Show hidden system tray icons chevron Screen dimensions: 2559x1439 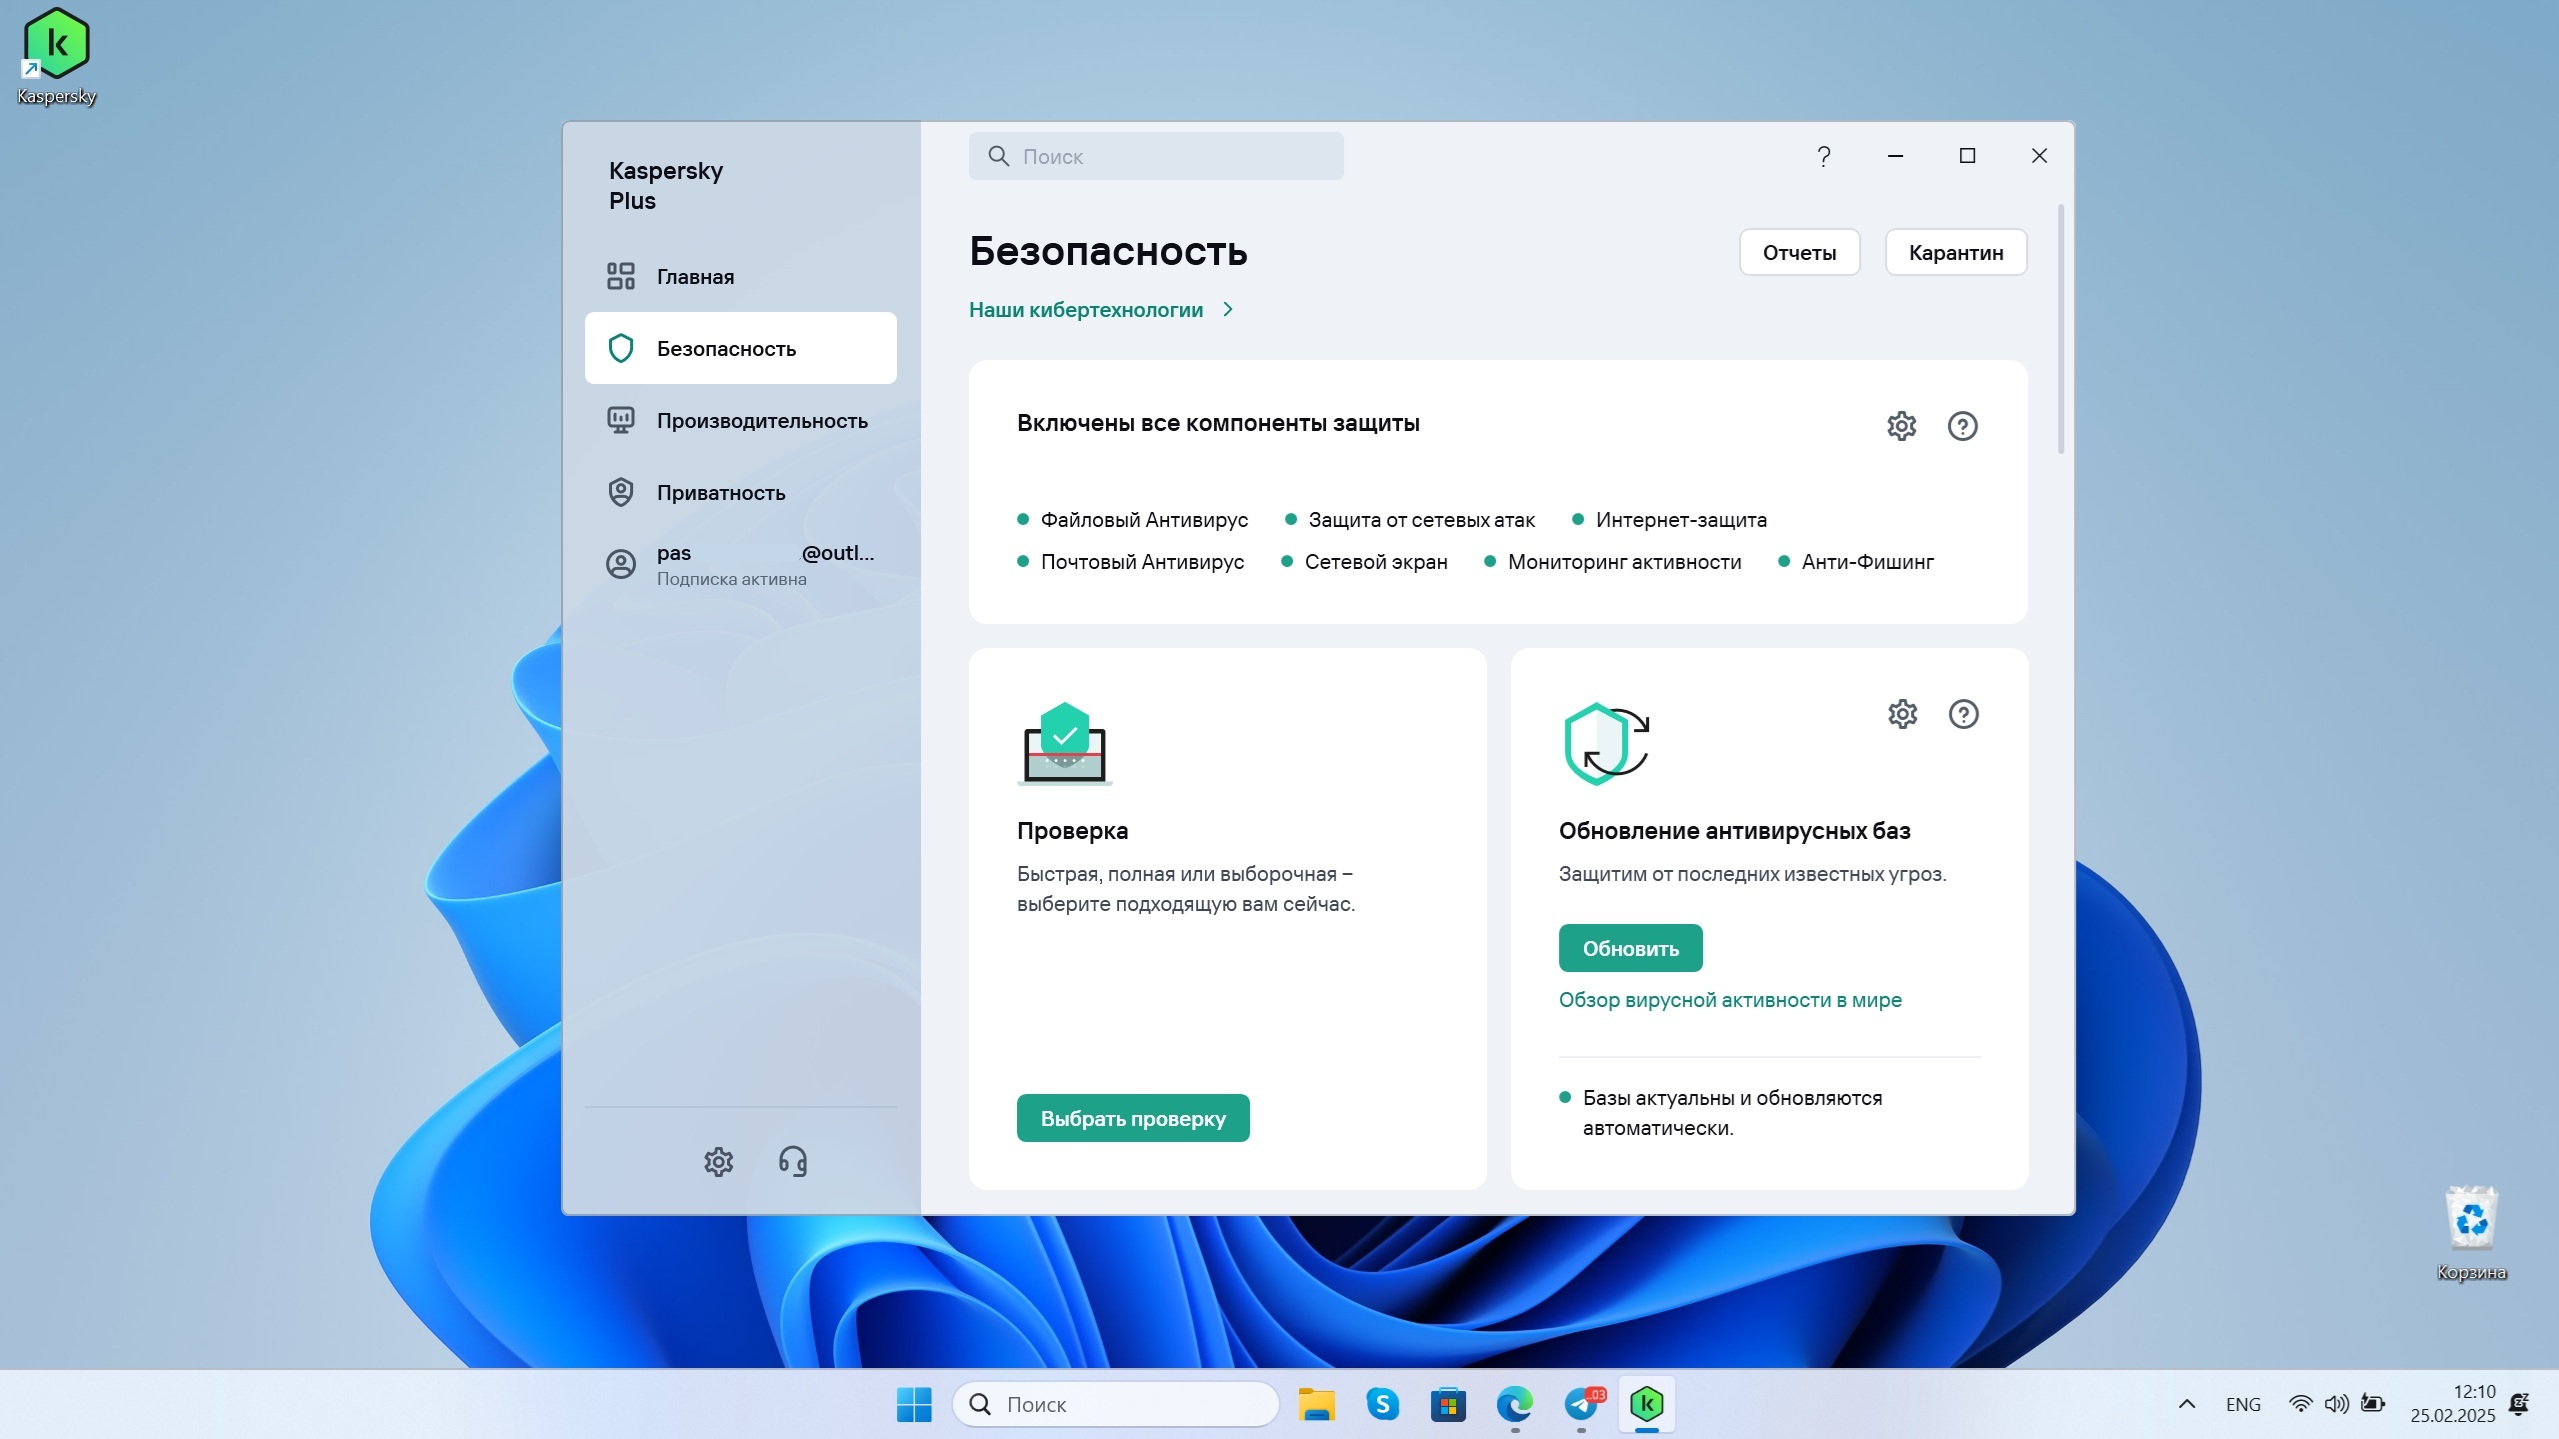[x=2187, y=1404]
